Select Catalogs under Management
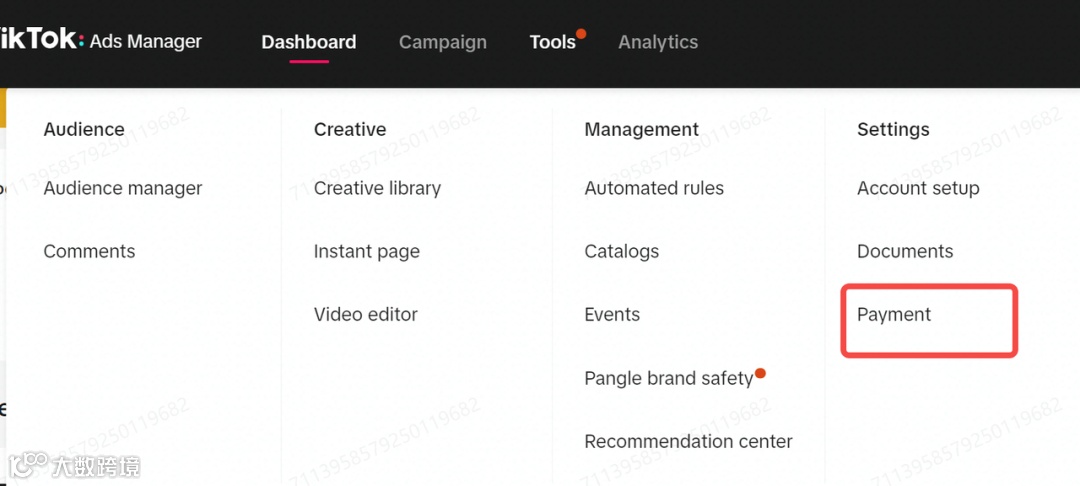Screen dimensions: 1080x486 (621, 251)
